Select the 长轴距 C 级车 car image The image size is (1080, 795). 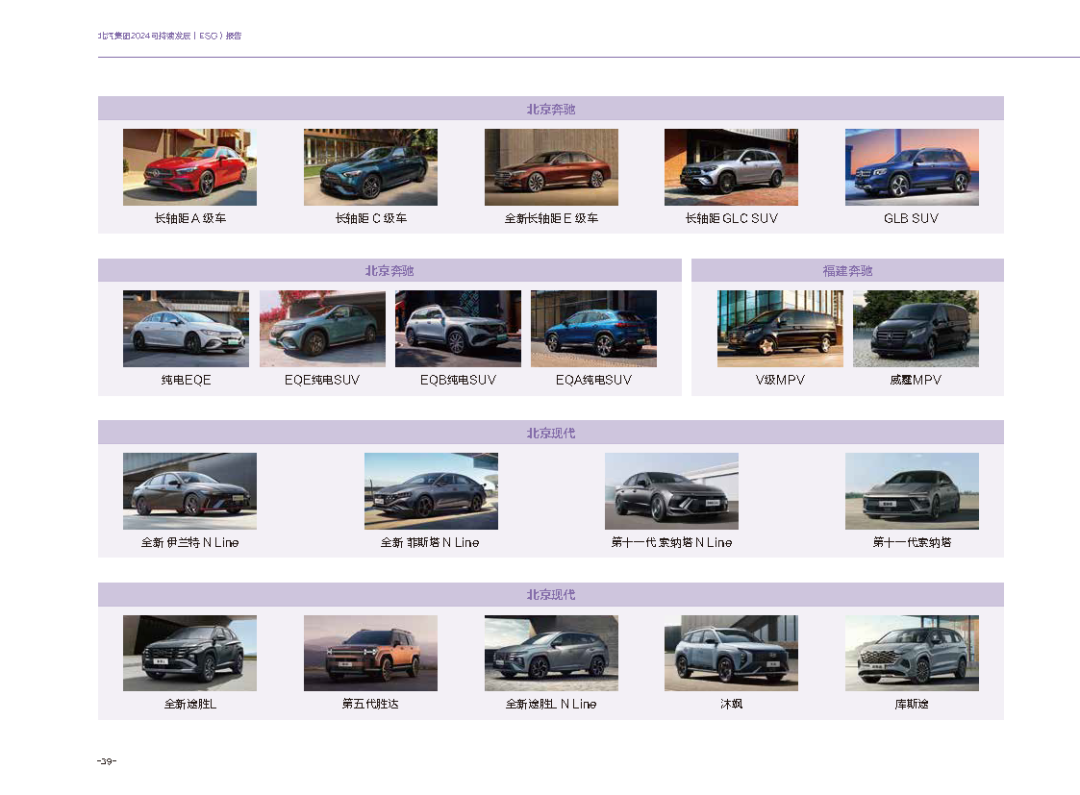click(x=371, y=167)
